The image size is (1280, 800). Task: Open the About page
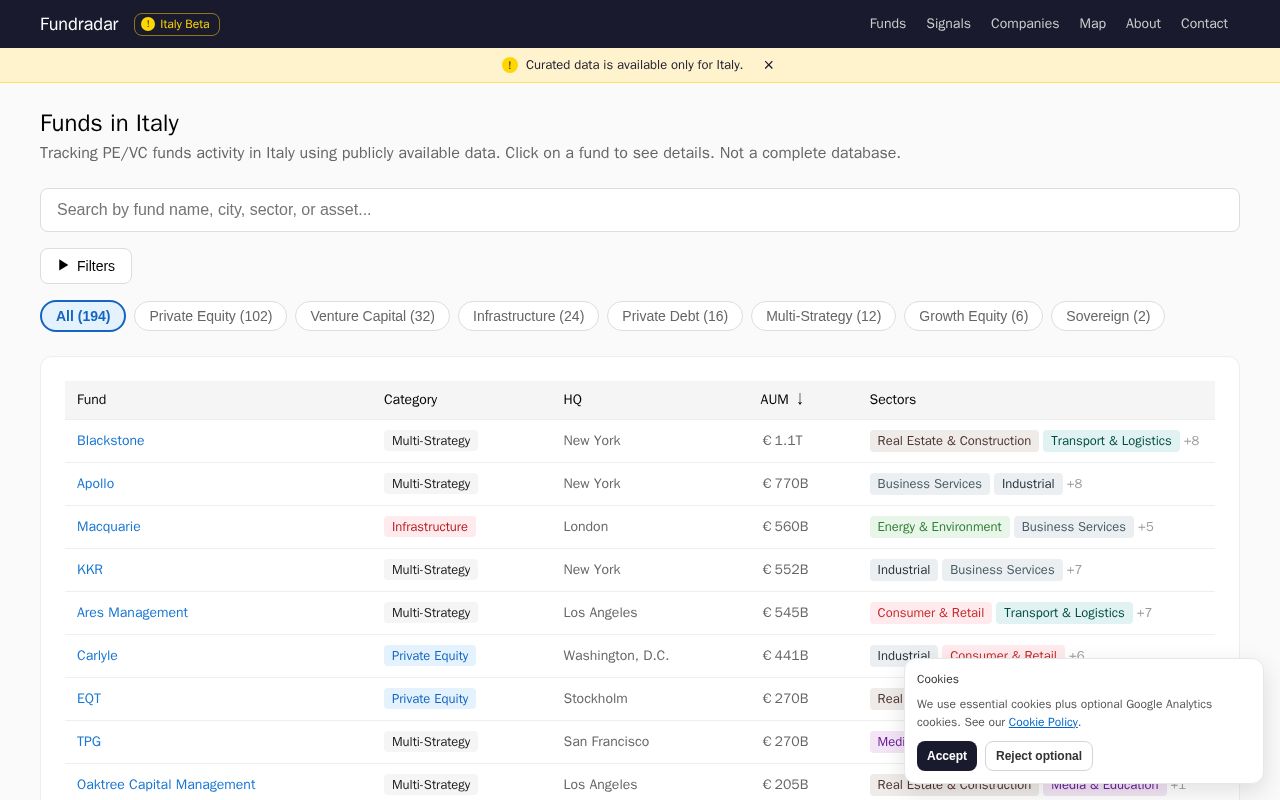coord(1143,24)
